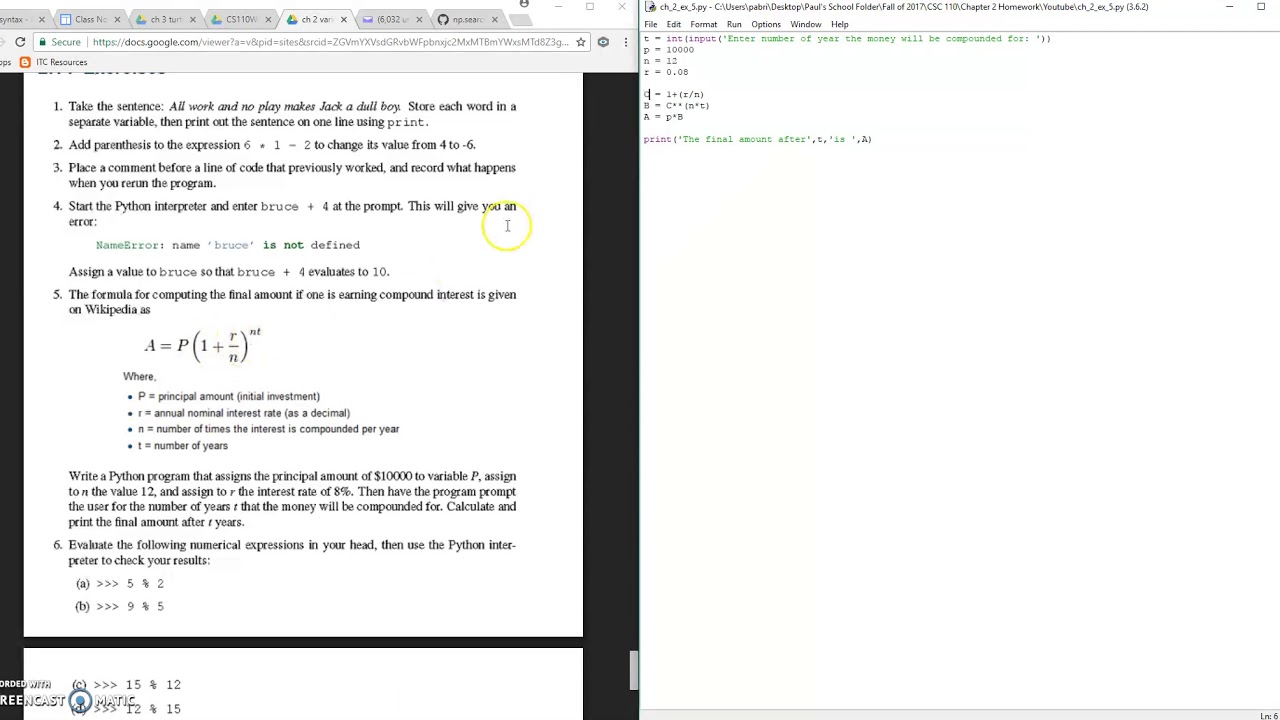Bookmark this page with the star icon
This screenshot has width=1280, height=720.
tap(580, 42)
